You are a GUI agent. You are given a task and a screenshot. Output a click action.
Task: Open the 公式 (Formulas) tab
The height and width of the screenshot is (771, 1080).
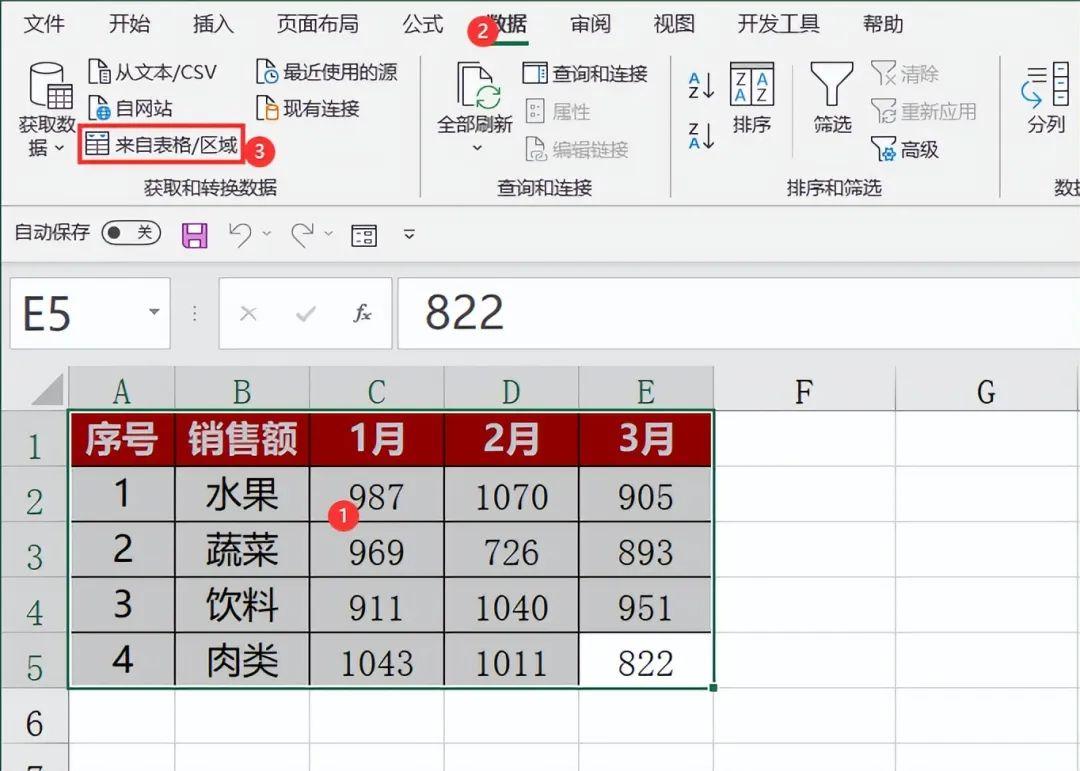(x=422, y=24)
